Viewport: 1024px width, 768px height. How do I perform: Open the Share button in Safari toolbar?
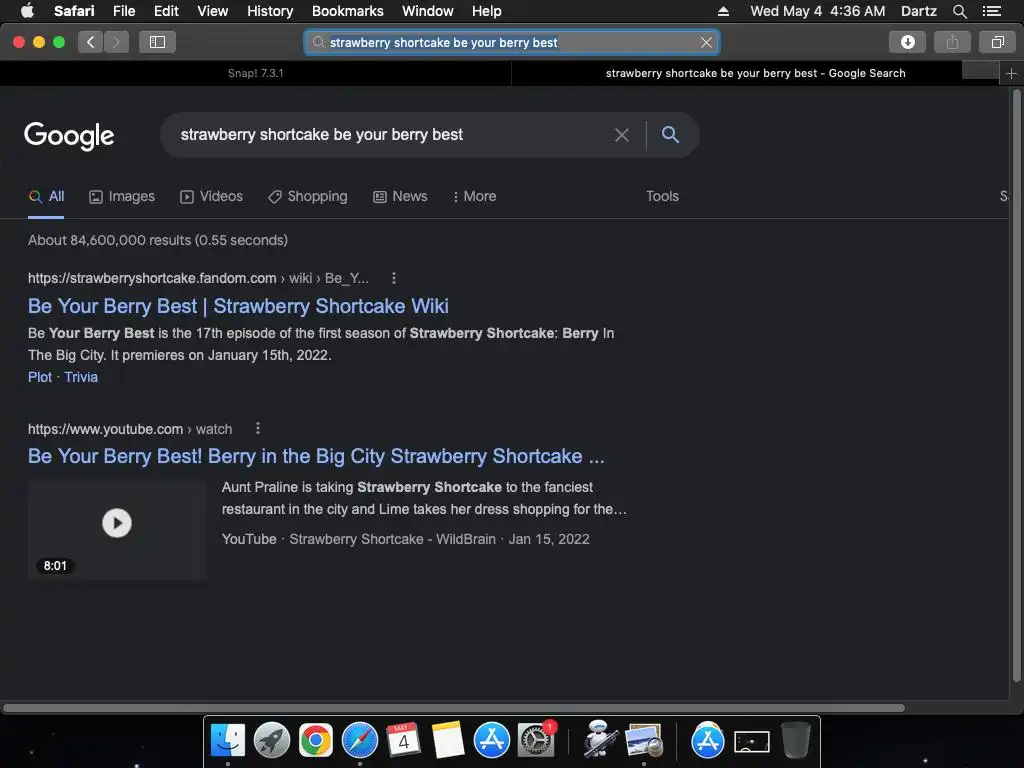[952, 42]
